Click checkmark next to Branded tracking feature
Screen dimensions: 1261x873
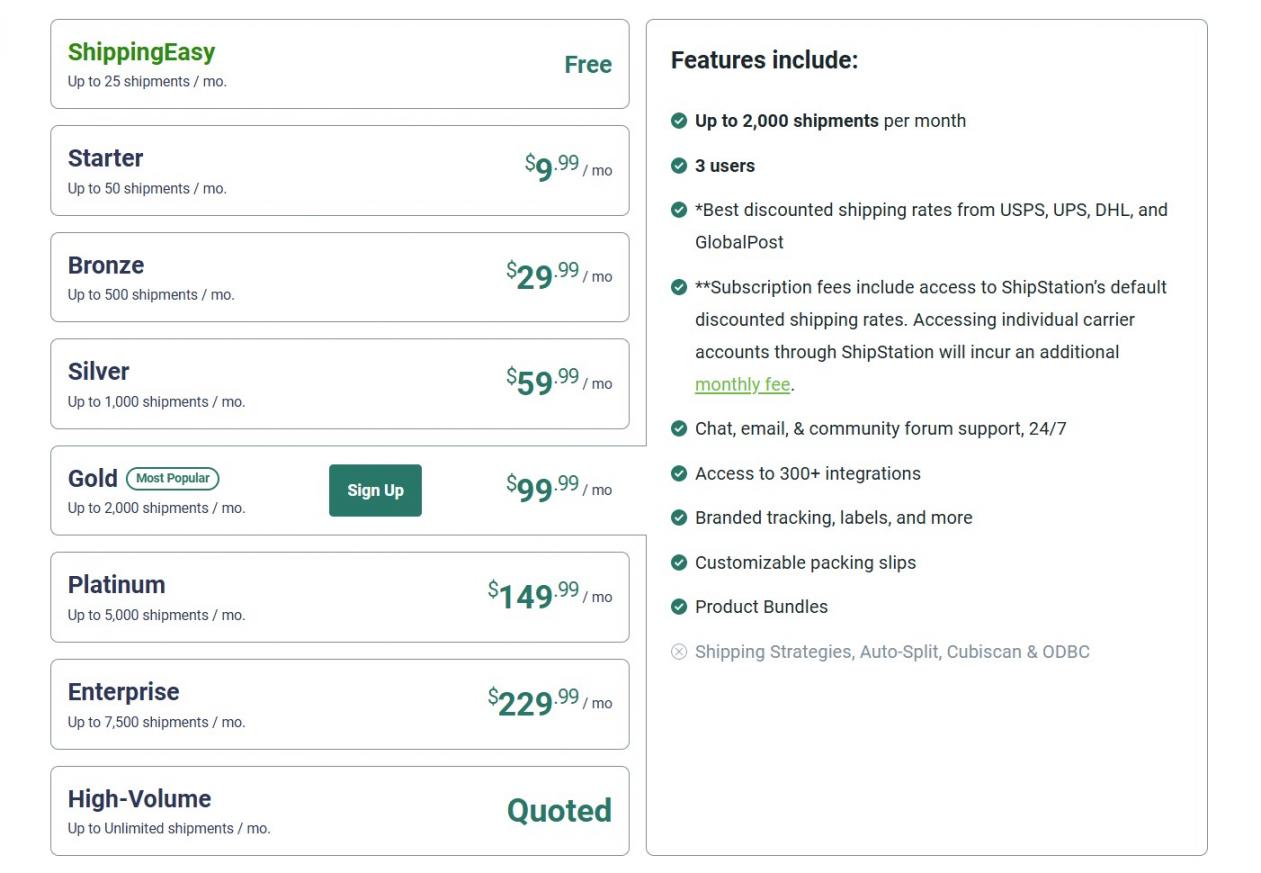click(x=679, y=518)
